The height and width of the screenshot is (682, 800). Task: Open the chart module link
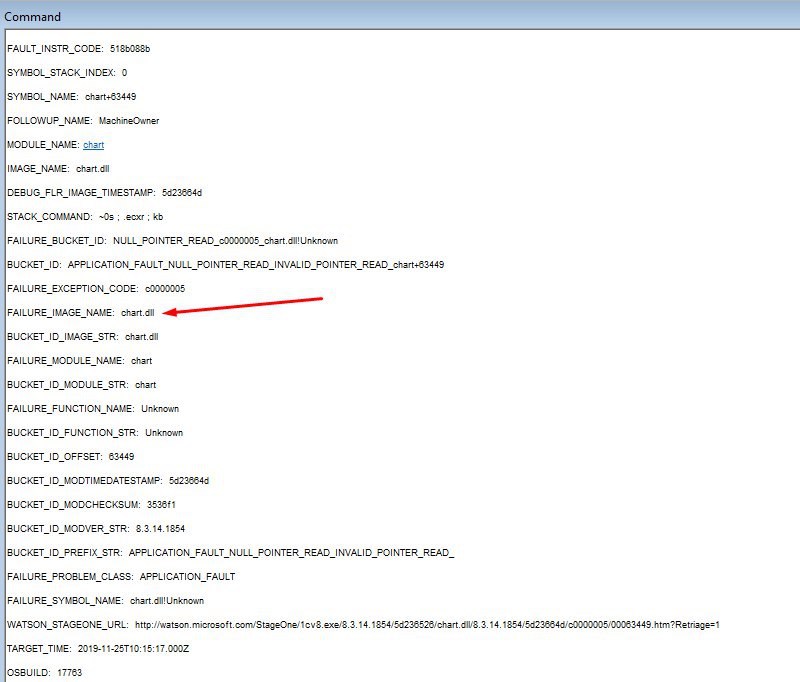pyautogui.click(x=93, y=145)
